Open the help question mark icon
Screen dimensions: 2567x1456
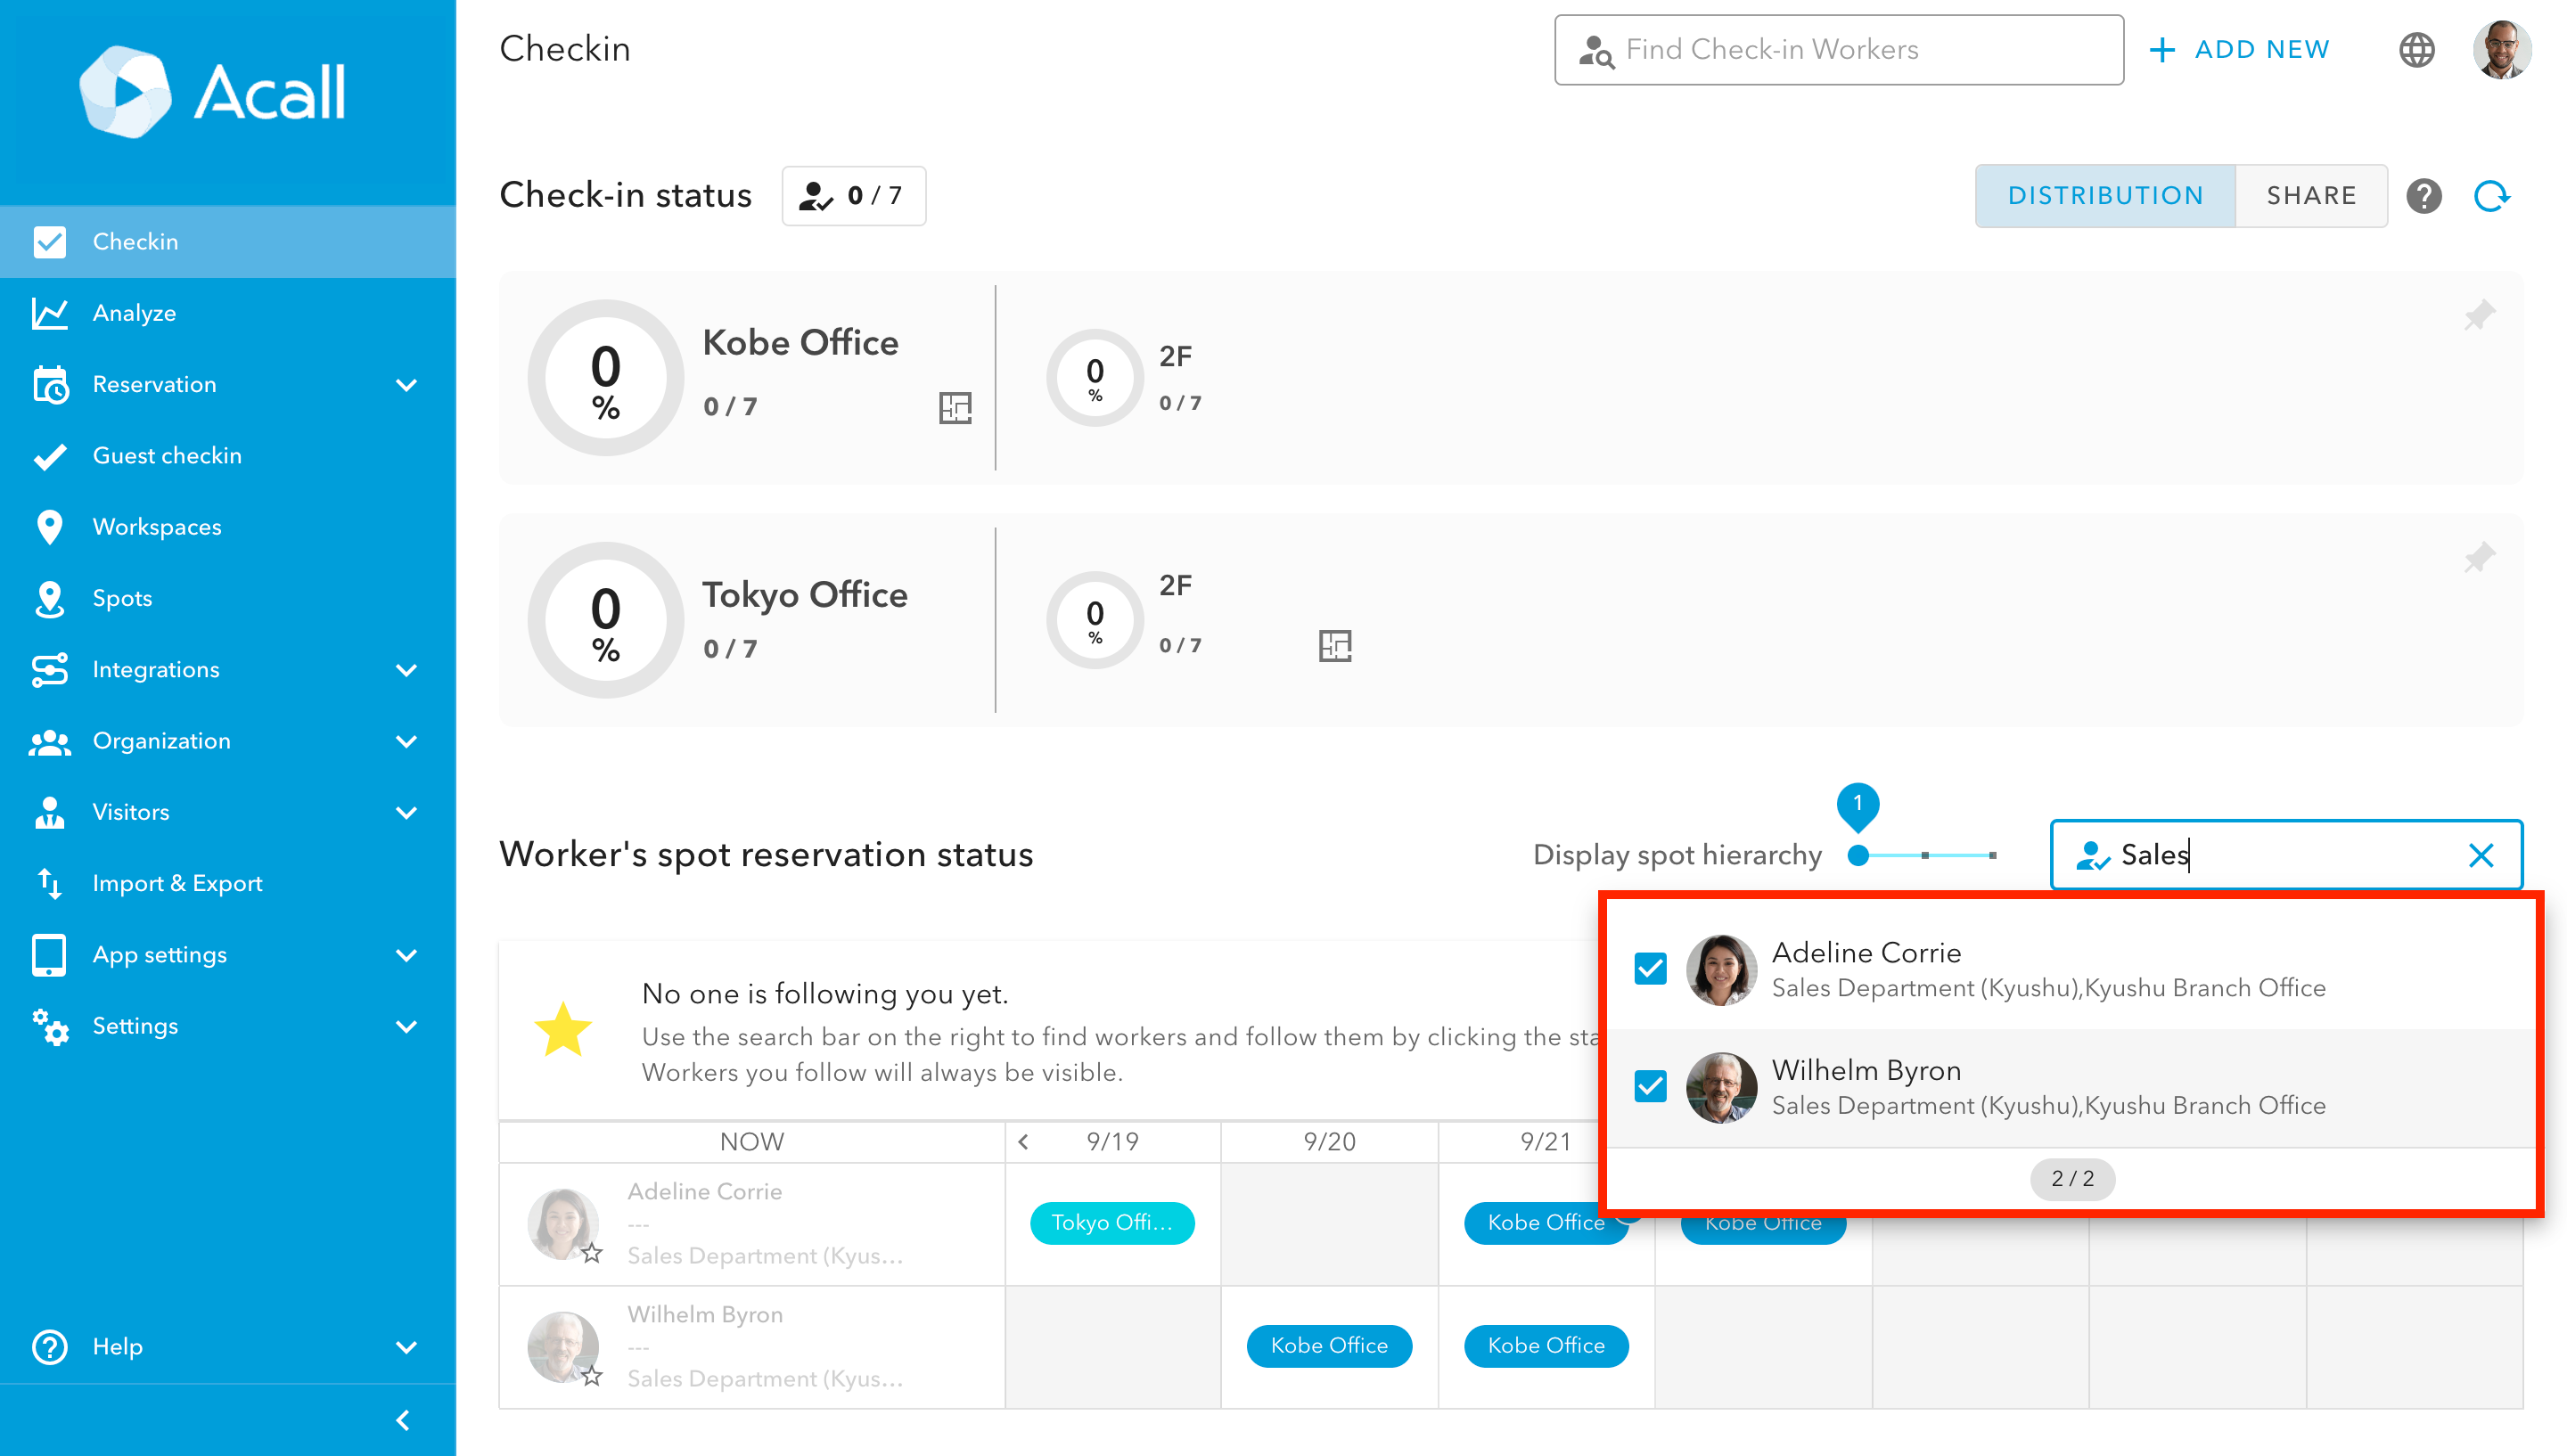click(2423, 196)
